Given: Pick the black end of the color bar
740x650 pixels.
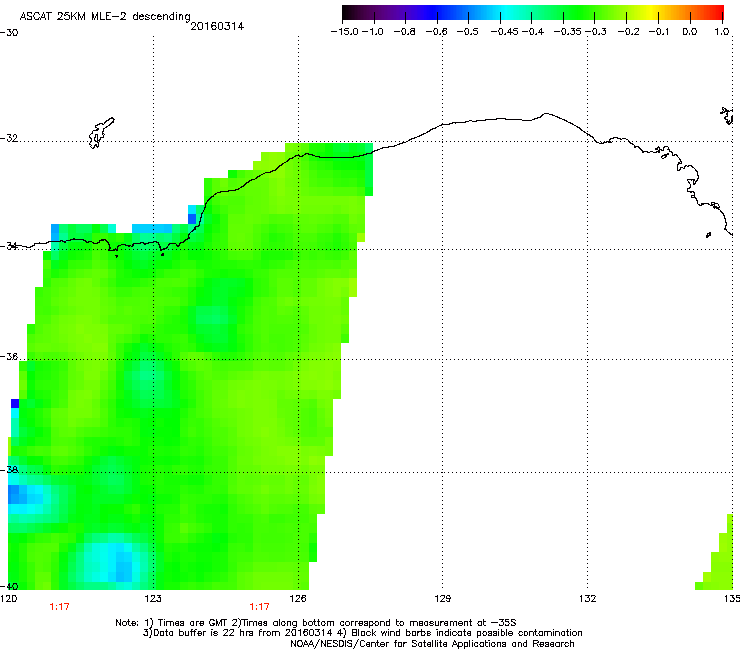Looking at the screenshot, I should click(349, 13).
